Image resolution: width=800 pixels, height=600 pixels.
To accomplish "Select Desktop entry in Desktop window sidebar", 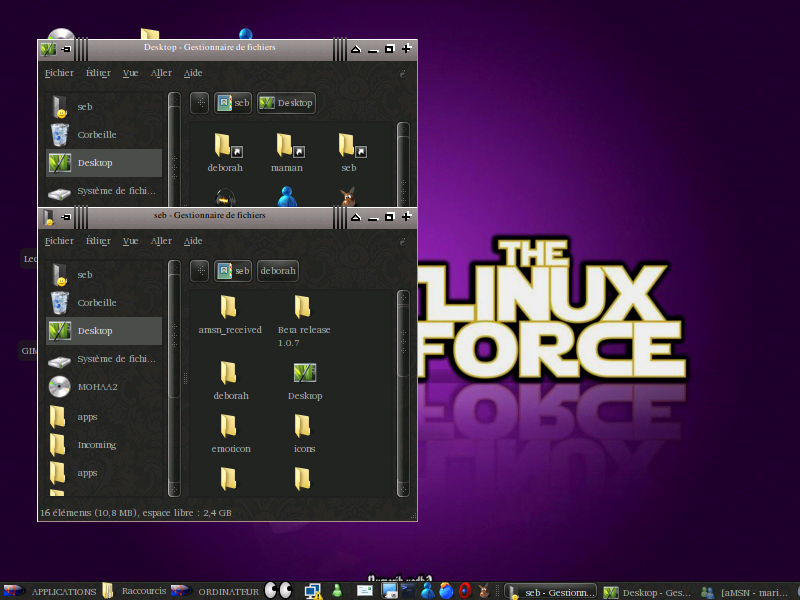I will [x=104, y=163].
